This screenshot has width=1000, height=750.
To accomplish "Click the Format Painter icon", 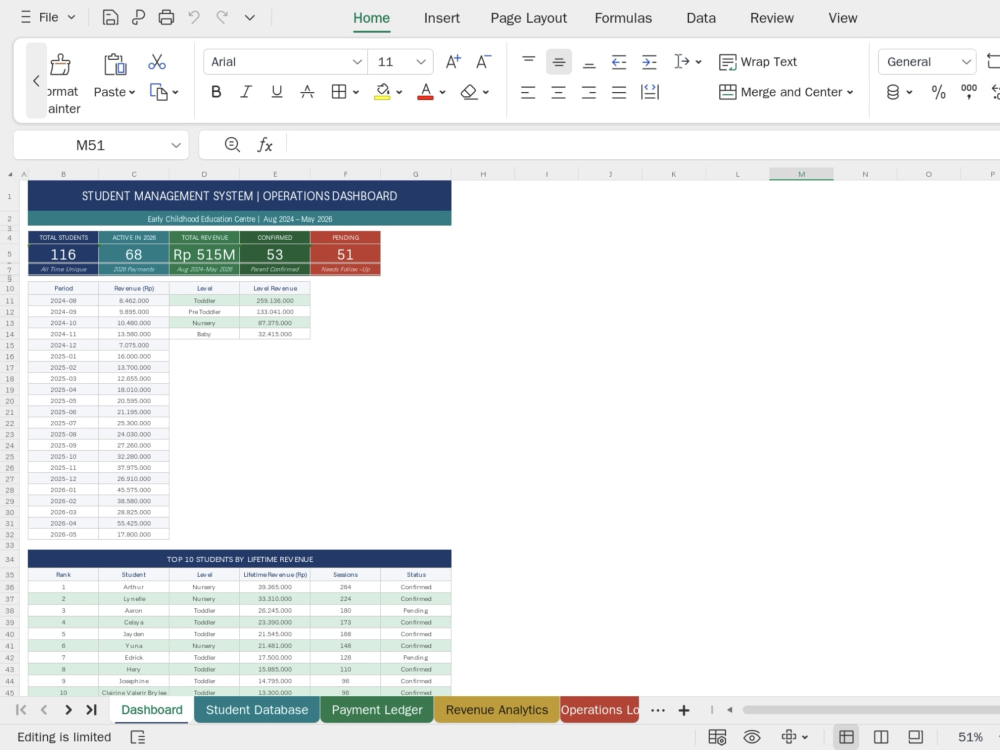I will [61, 64].
